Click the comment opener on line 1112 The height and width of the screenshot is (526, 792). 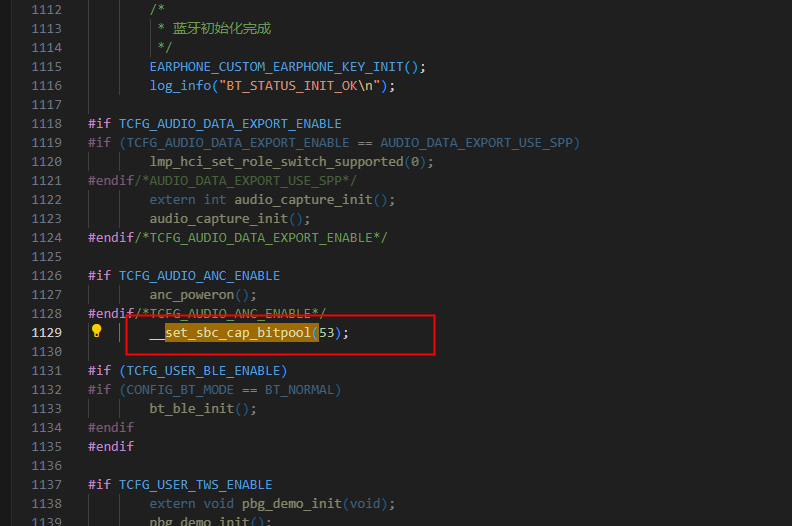pos(157,10)
